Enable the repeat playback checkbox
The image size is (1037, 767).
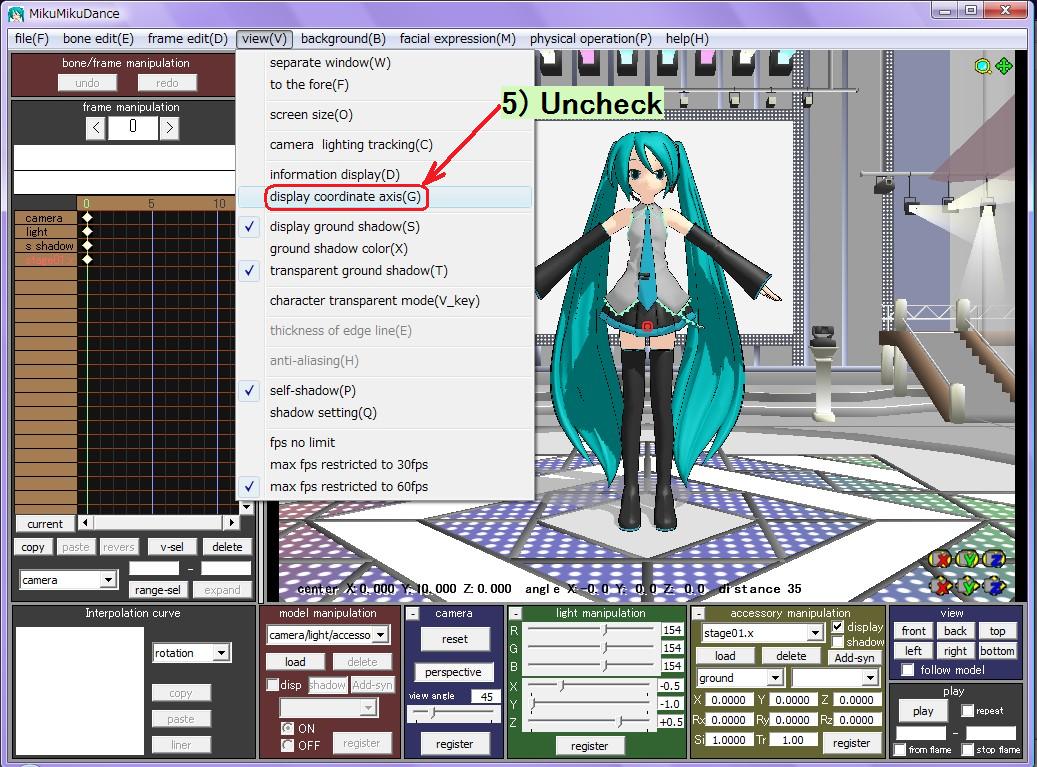point(968,711)
